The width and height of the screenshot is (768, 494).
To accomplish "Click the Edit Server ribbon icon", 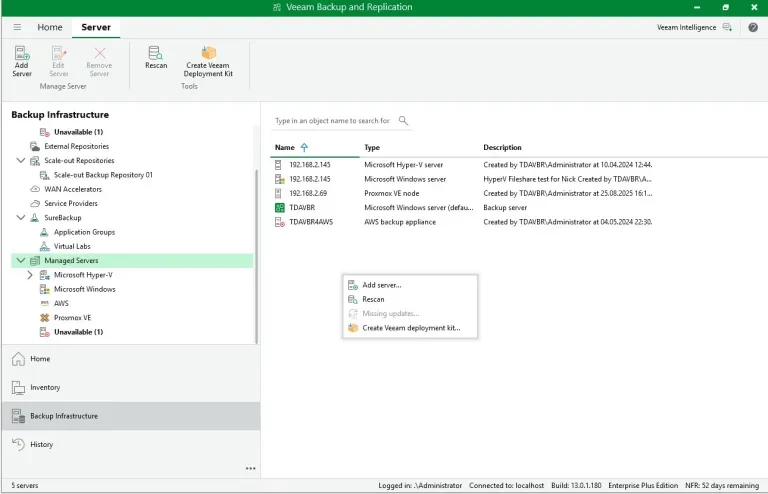I will 59,53.
